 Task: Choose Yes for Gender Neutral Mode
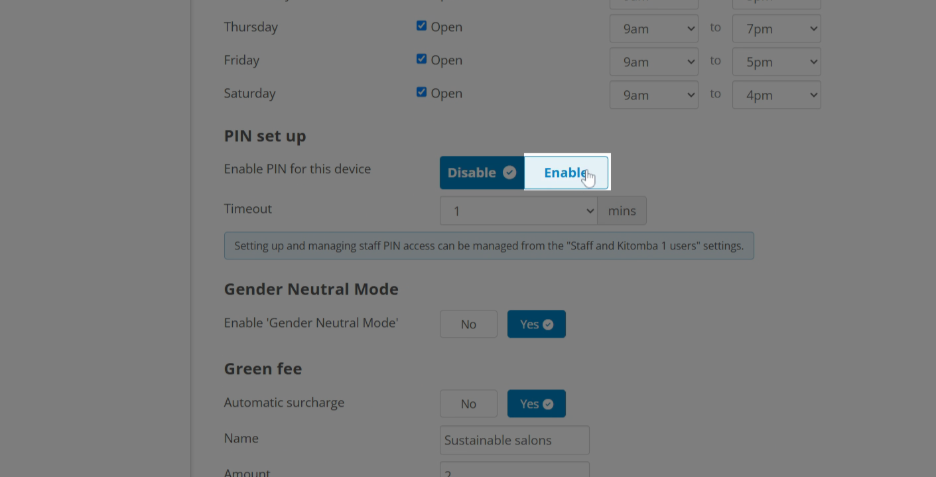[536, 324]
